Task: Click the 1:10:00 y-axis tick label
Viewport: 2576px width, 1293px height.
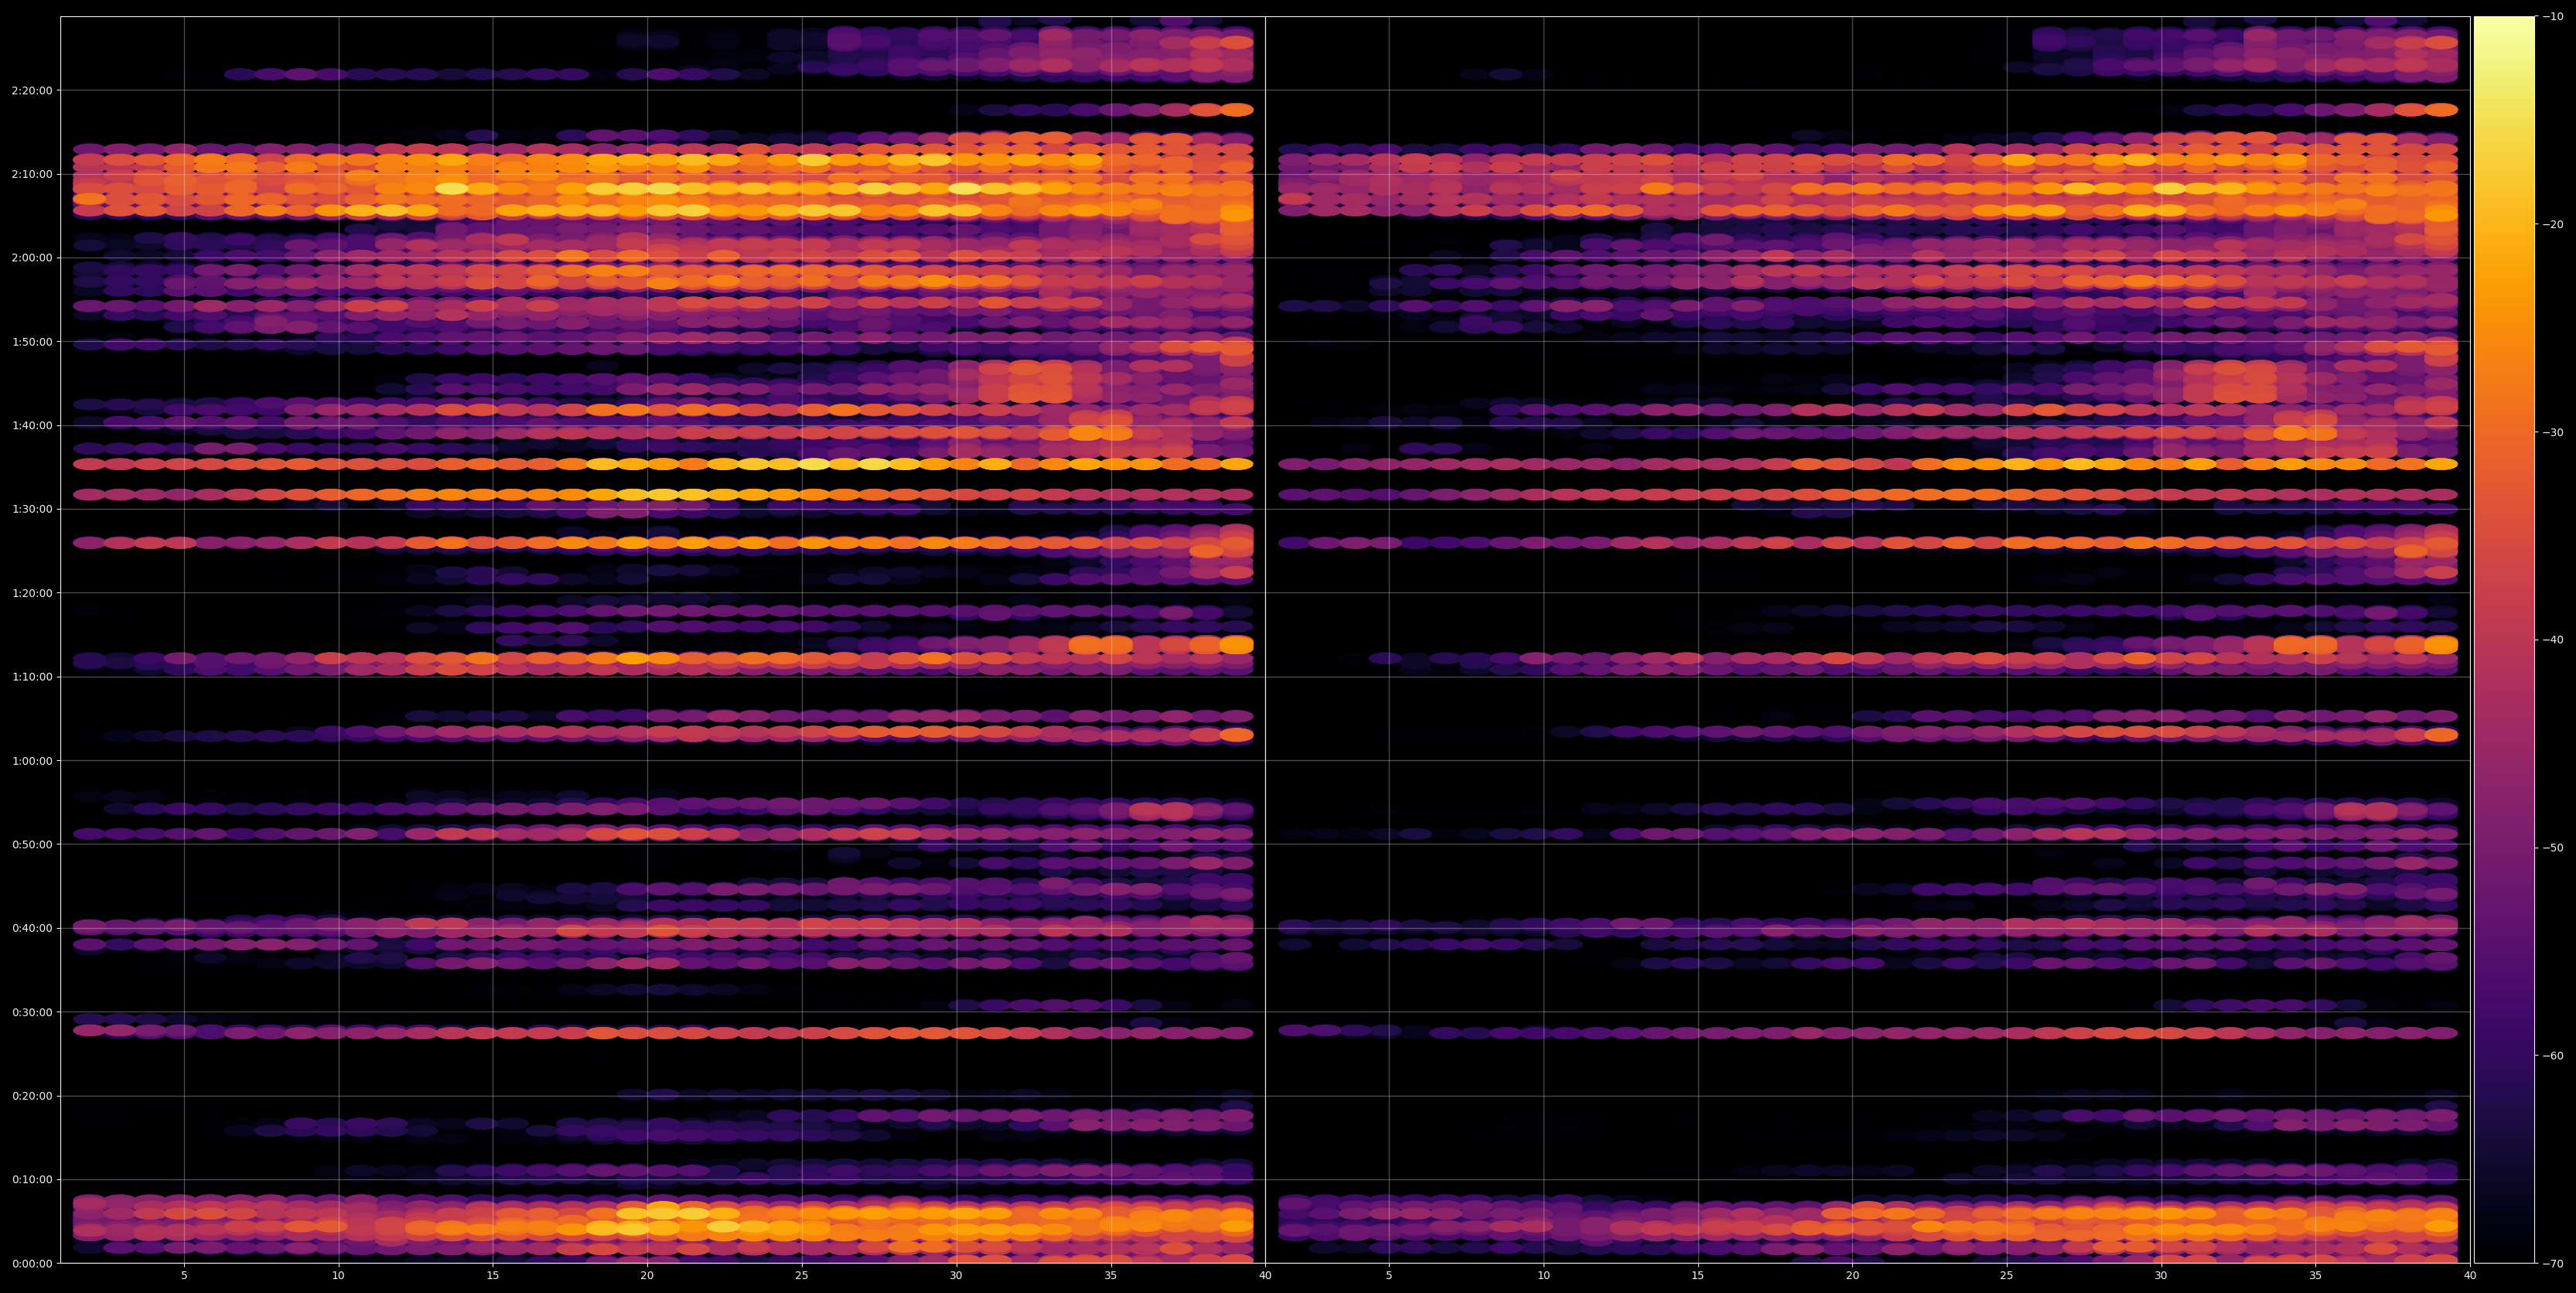Action: pos(32,677)
